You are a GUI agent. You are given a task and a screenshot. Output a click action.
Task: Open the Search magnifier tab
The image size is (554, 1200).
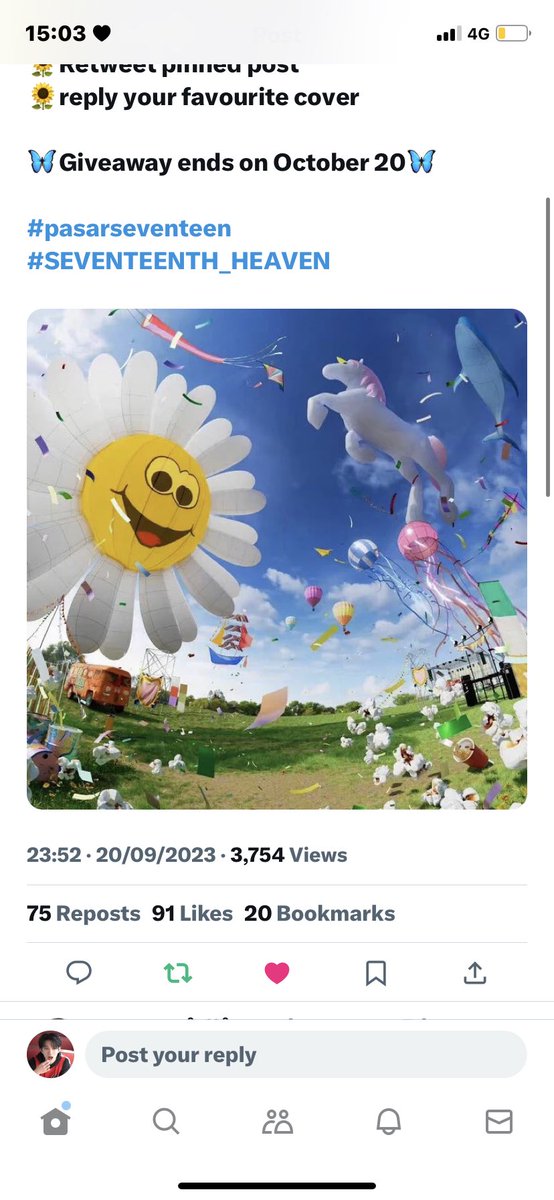pos(166,1122)
